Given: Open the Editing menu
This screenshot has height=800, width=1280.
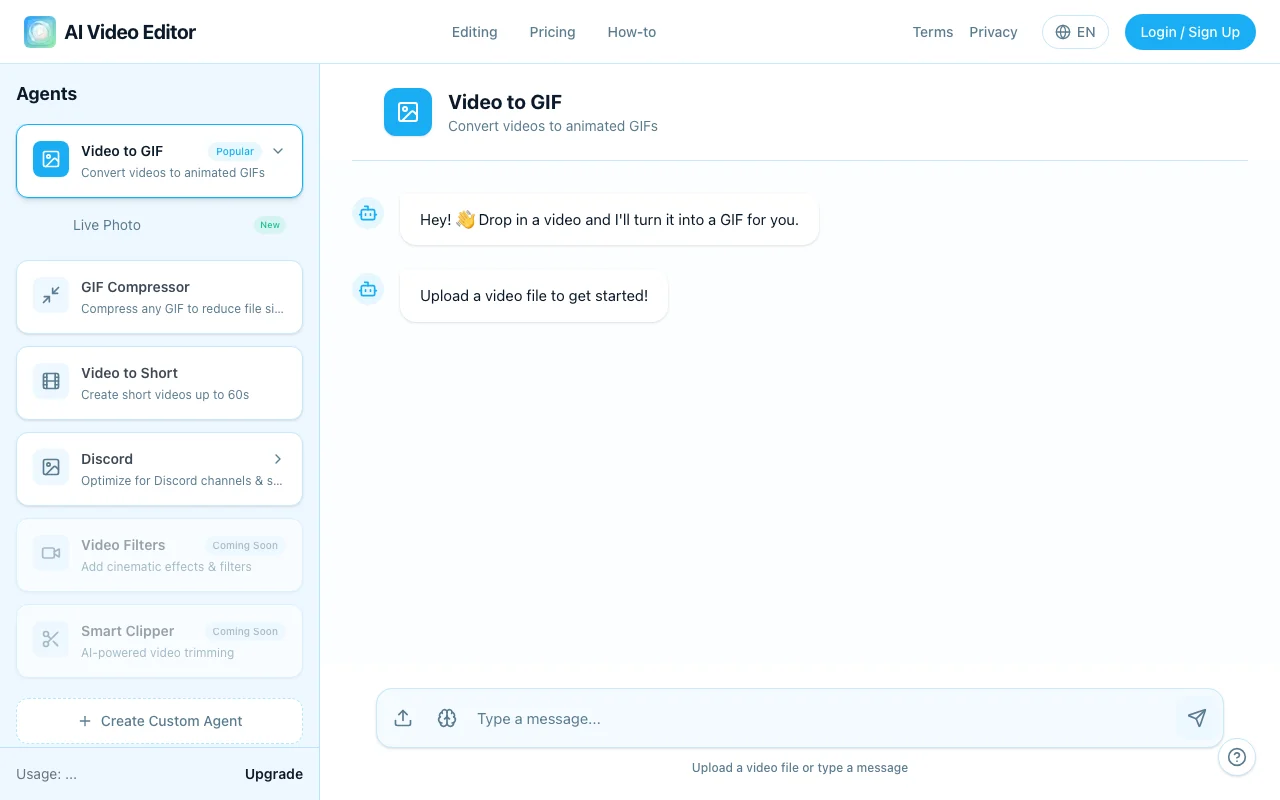Looking at the screenshot, I should point(474,32).
